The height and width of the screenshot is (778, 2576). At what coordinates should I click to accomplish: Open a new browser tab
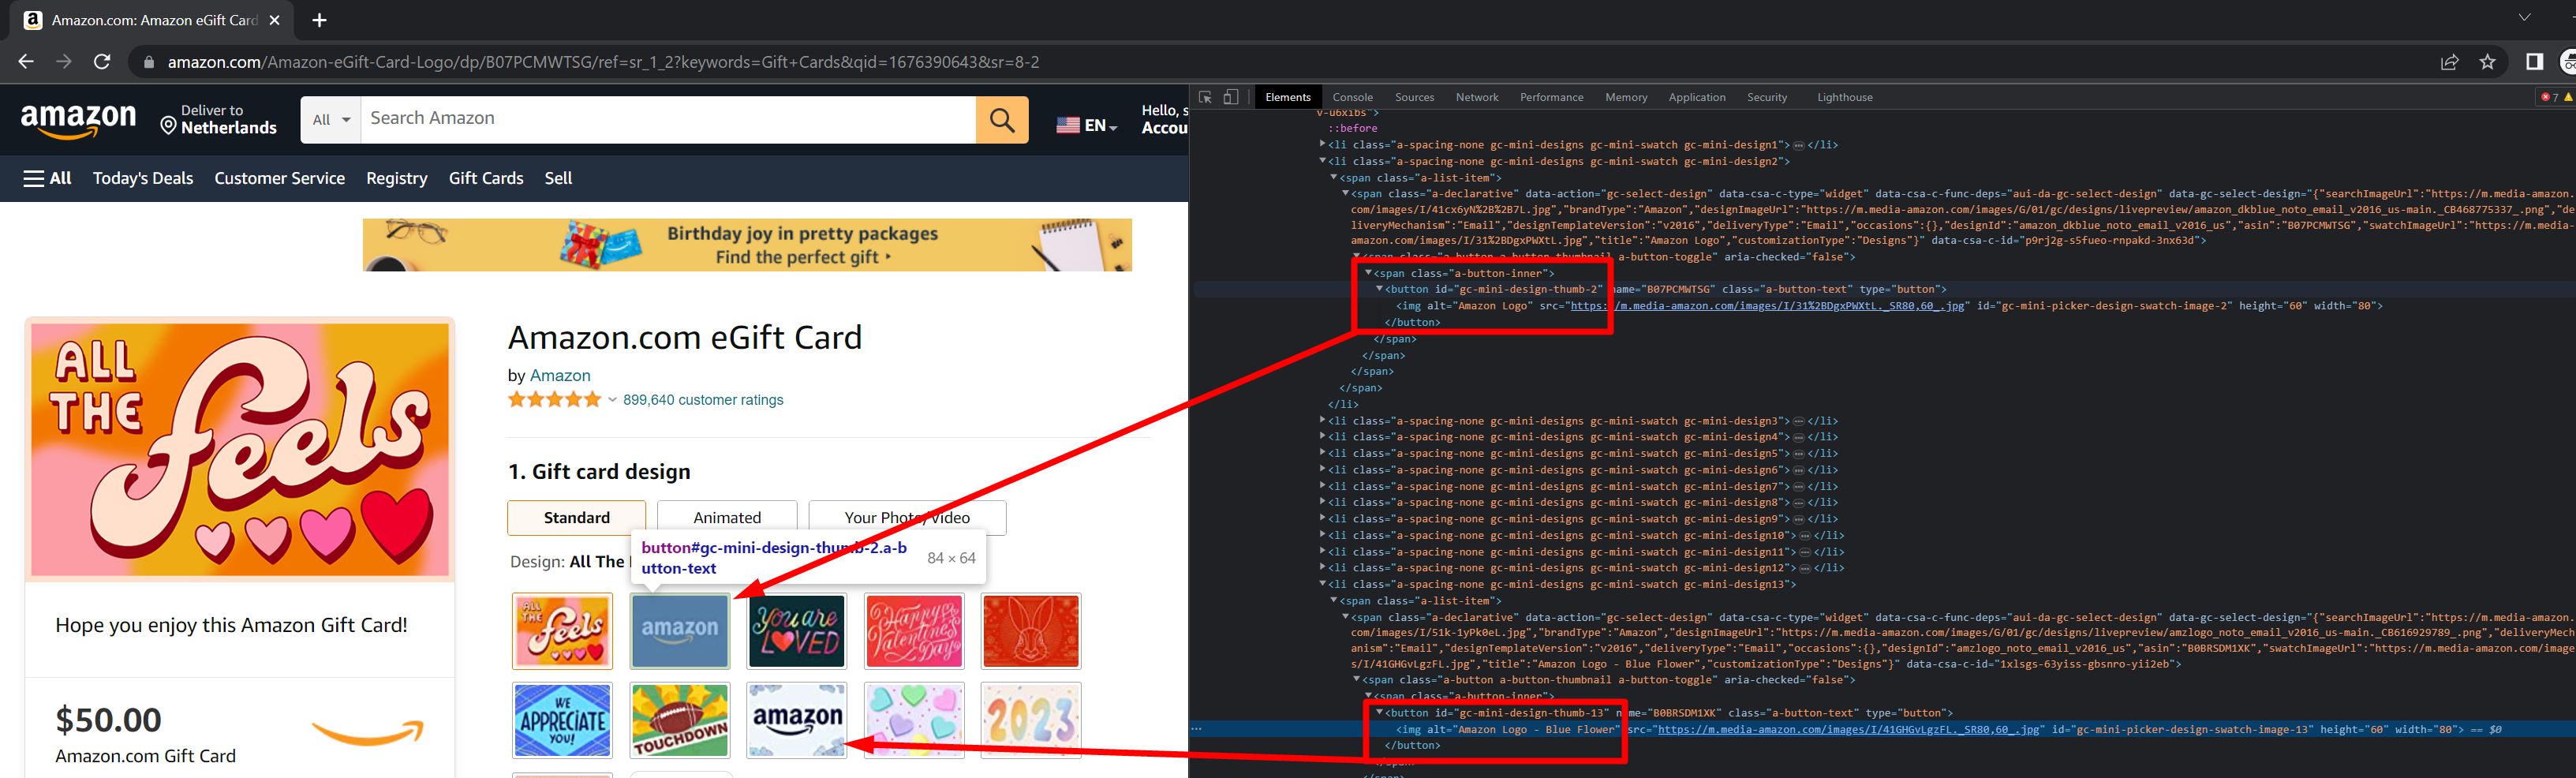pos(319,20)
